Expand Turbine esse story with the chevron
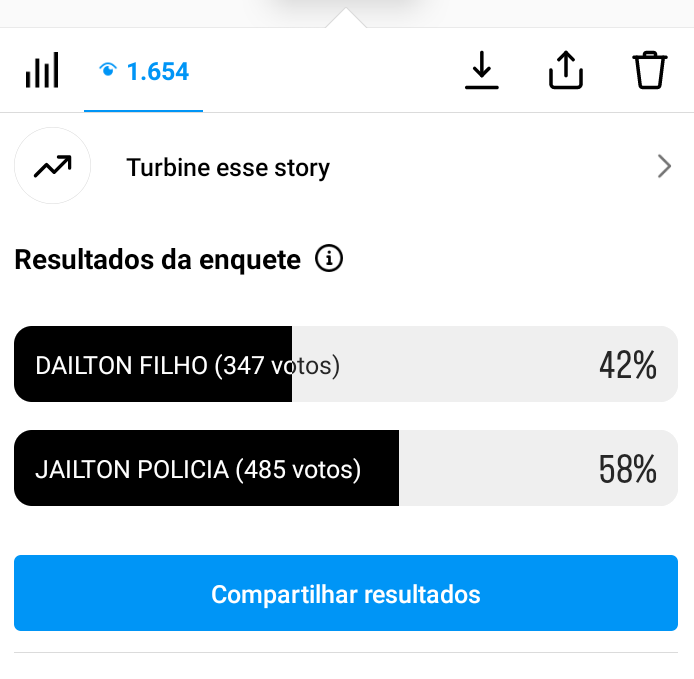Viewport: 694px width, 679px height. (x=664, y=167)
